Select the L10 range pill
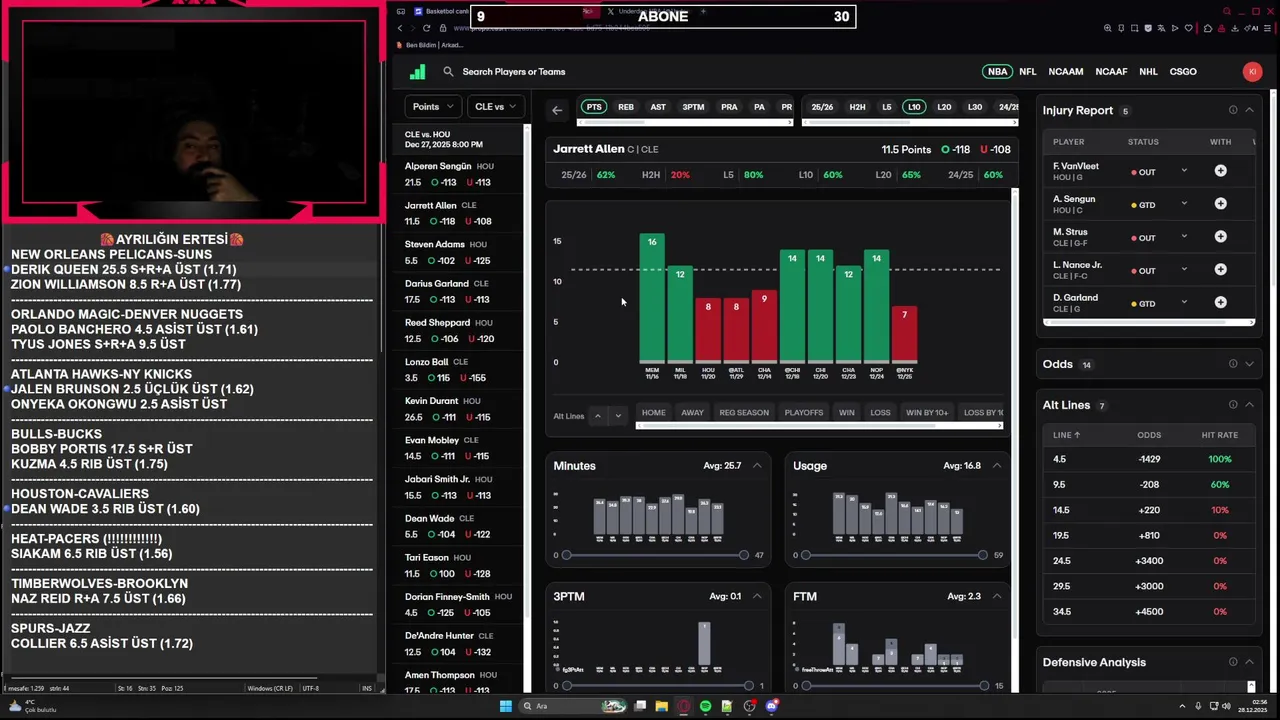 coord(913,107)
